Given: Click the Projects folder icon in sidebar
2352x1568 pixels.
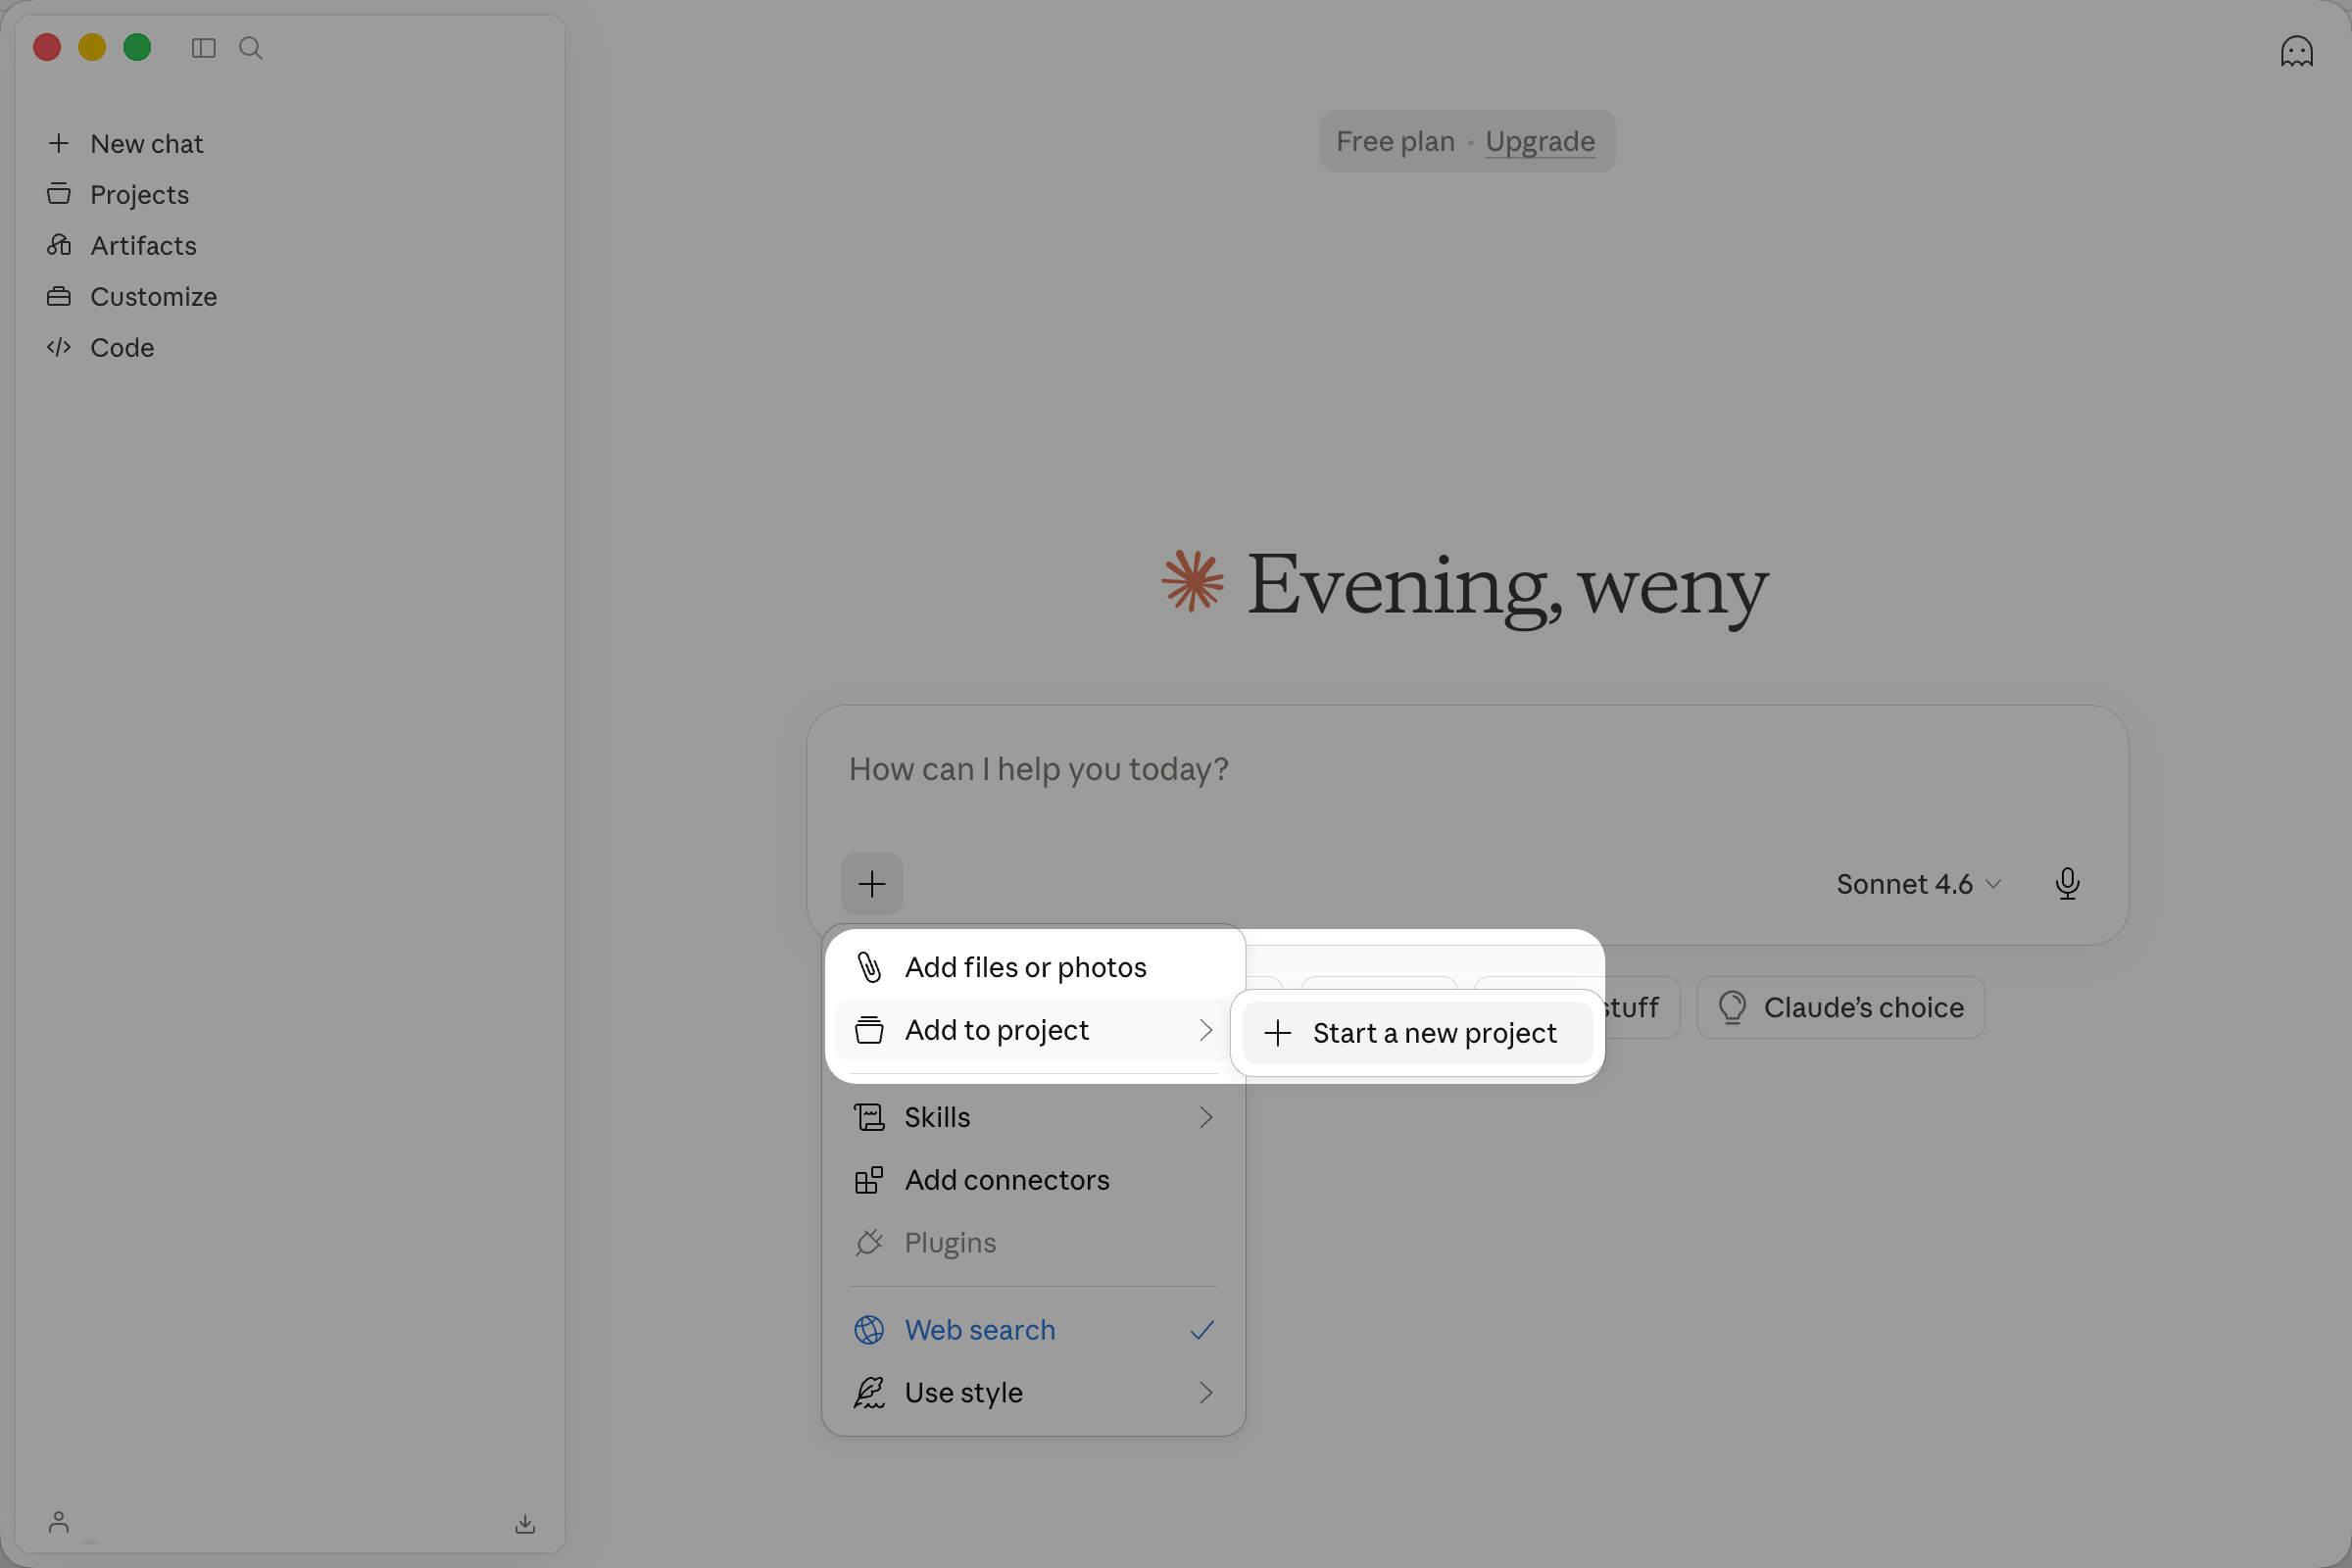Looking at the screenshot, I should tap(59, 194).
